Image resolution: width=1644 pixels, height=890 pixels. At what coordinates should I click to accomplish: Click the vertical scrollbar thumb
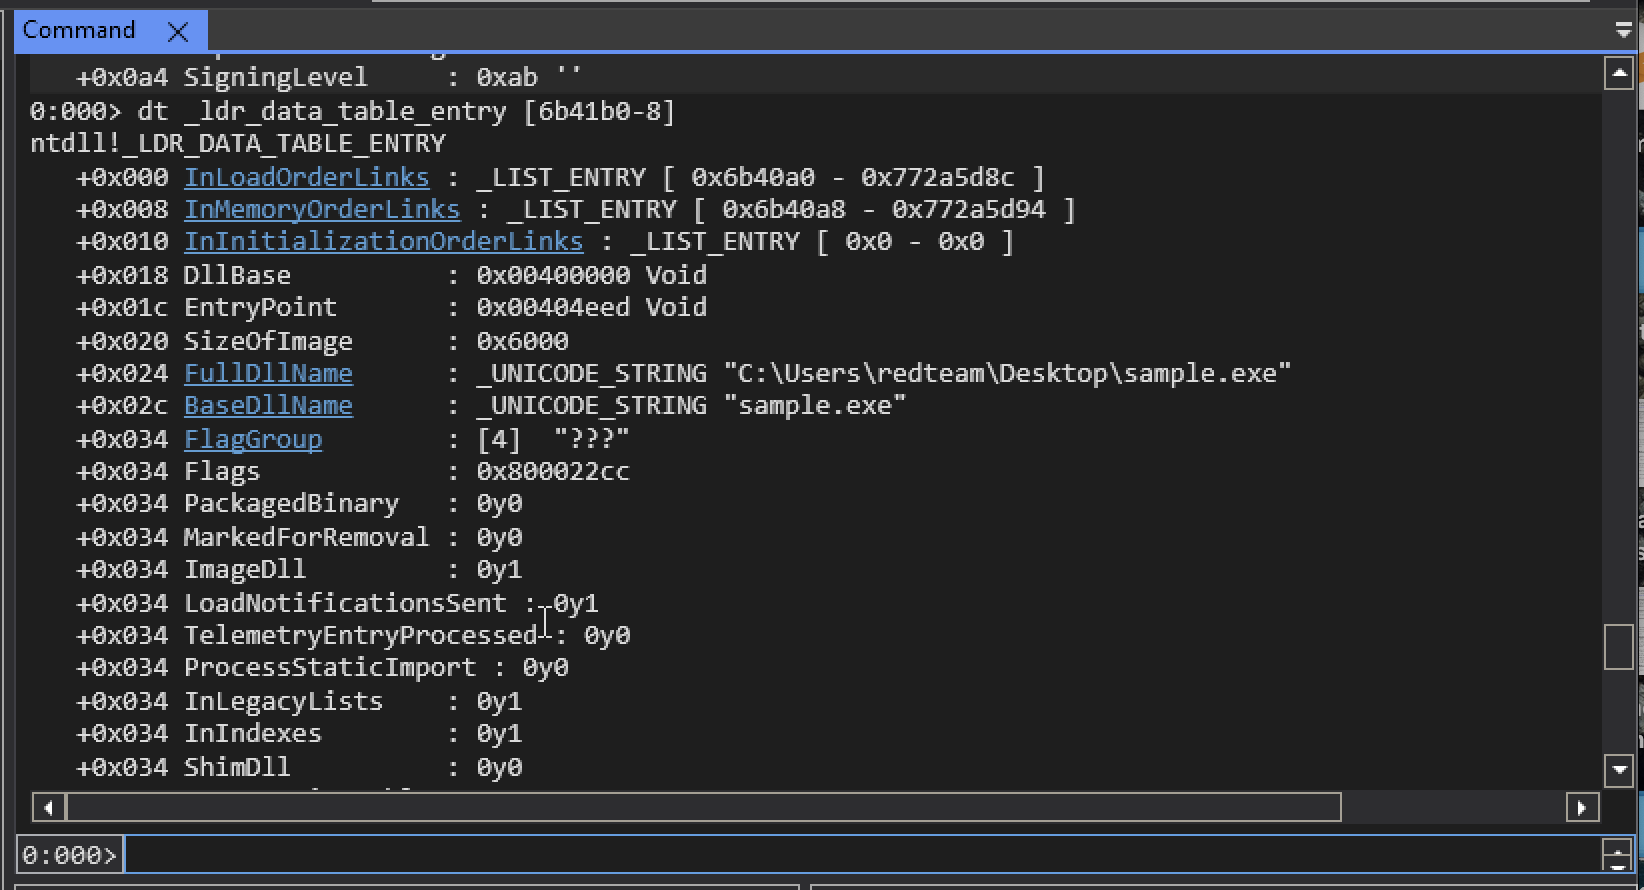1619,647
